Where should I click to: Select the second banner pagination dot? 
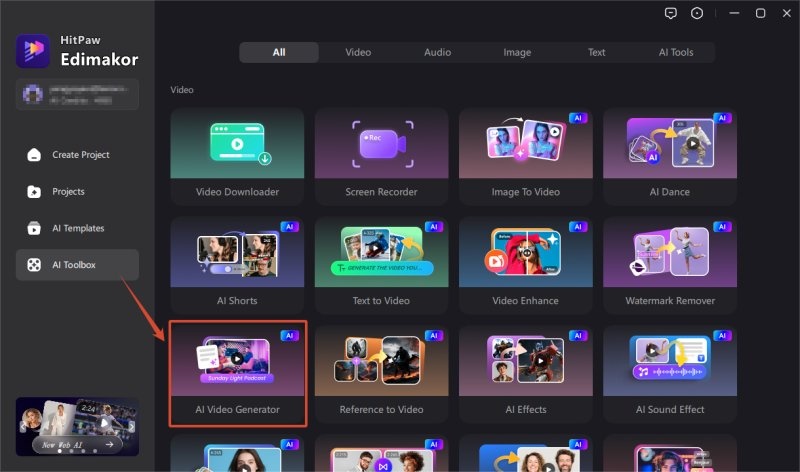tap(71, 451)
